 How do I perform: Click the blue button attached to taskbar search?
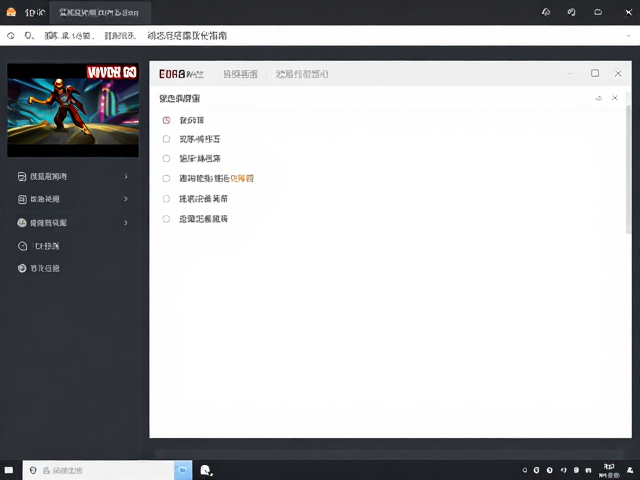(x=183, y=470)
